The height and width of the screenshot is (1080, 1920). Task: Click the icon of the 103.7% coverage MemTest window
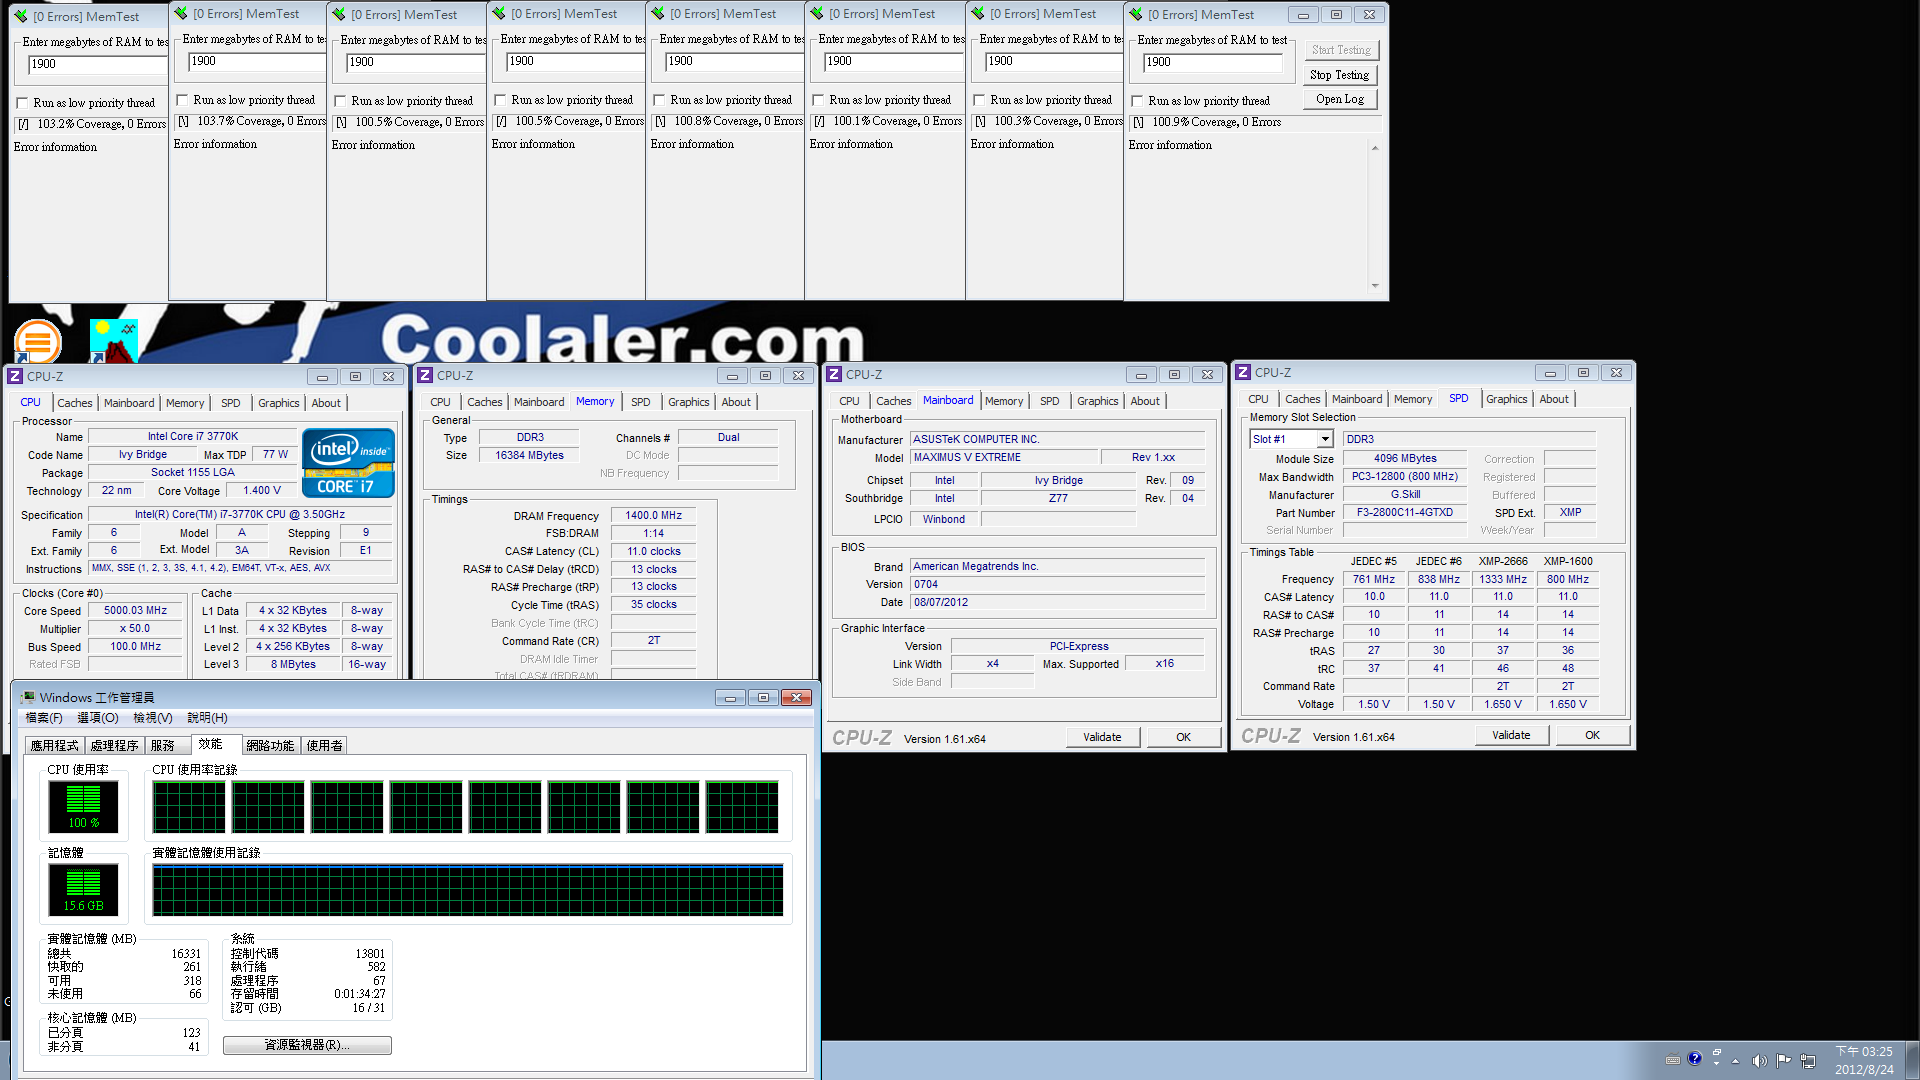pyautogui.click(x=180, y=14)
